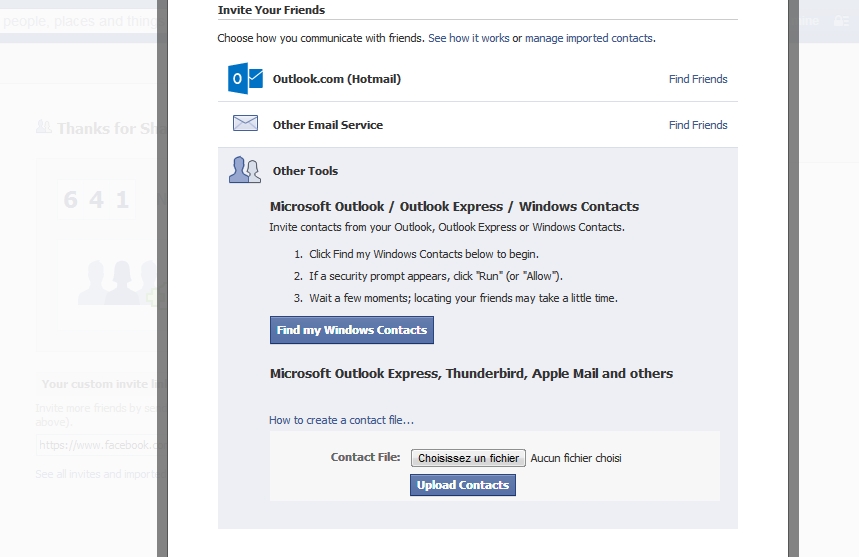The image size is (859, 557).
Task: Click step 'Wait a few moments' text
Action: (463, 298)
